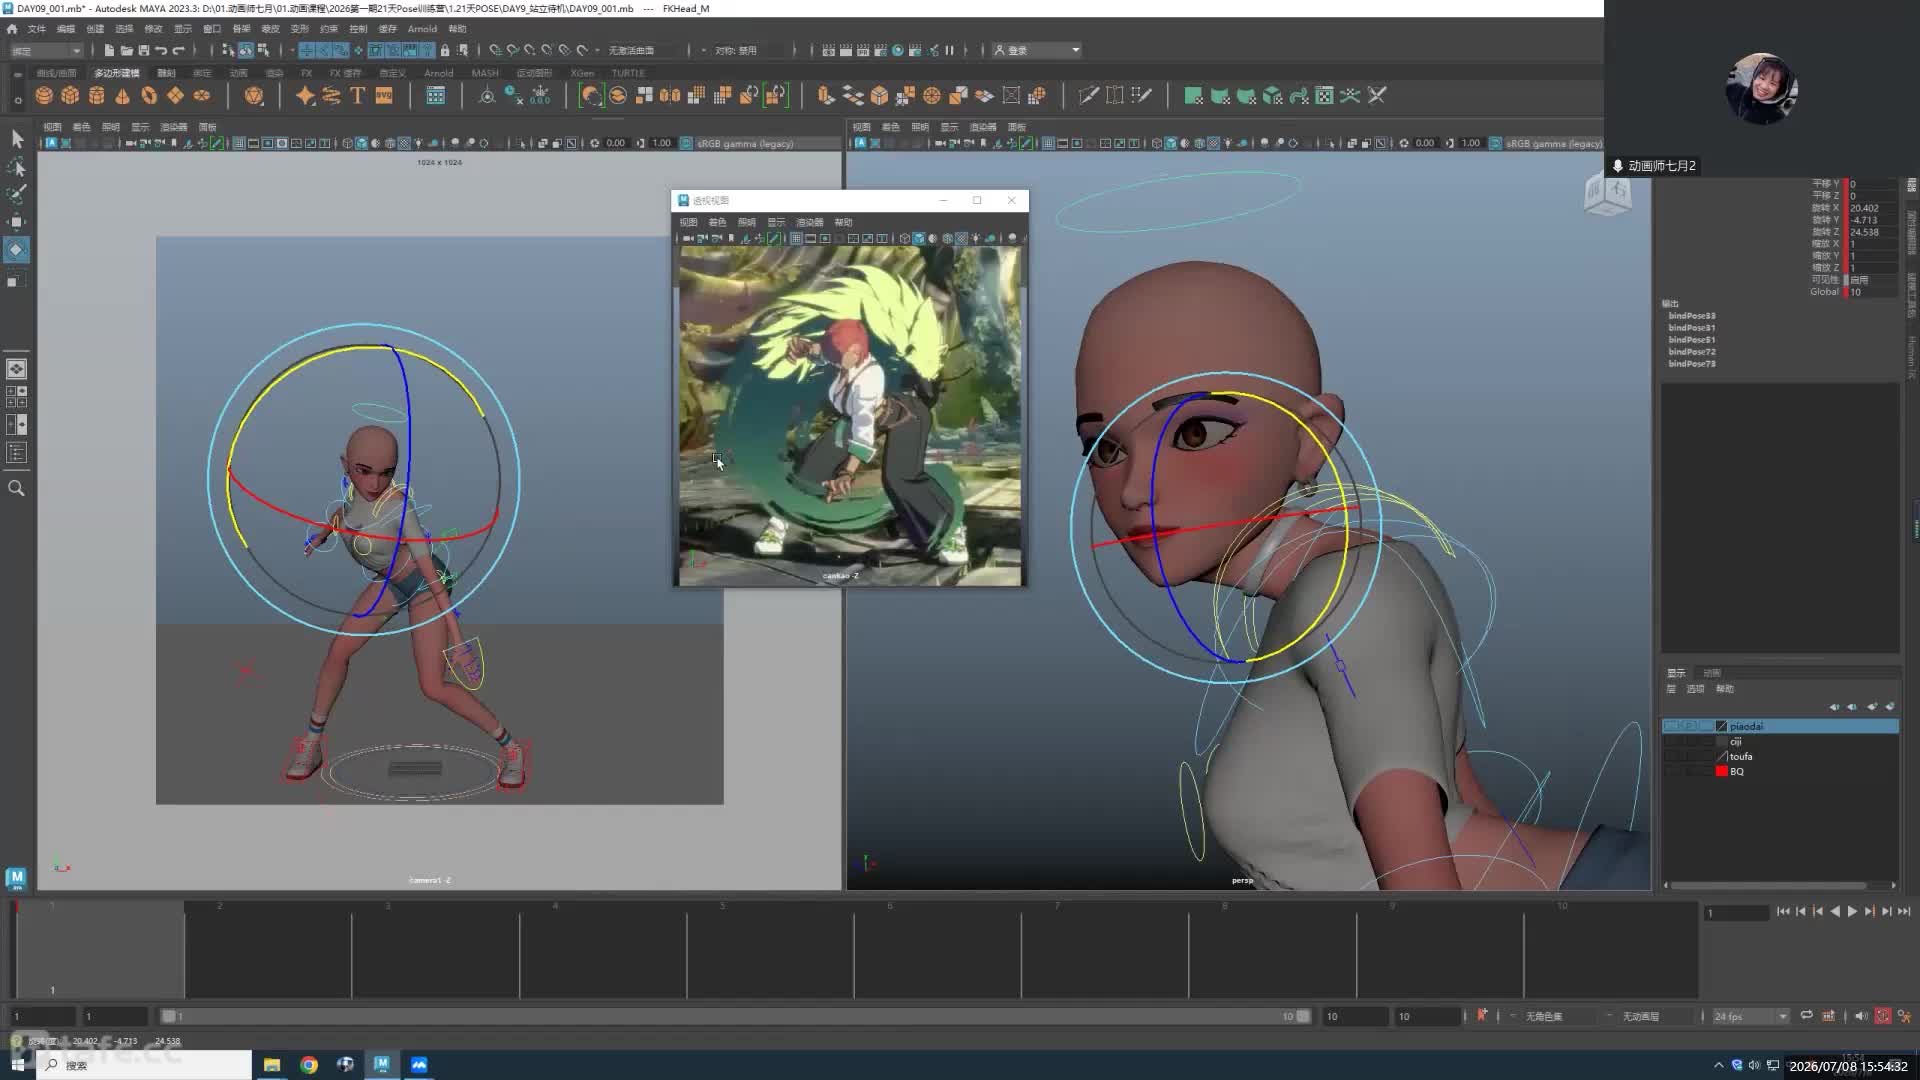Switch to the MASH shelf tab
This screenshot has height=1080, width=1920.
point(485,73)
